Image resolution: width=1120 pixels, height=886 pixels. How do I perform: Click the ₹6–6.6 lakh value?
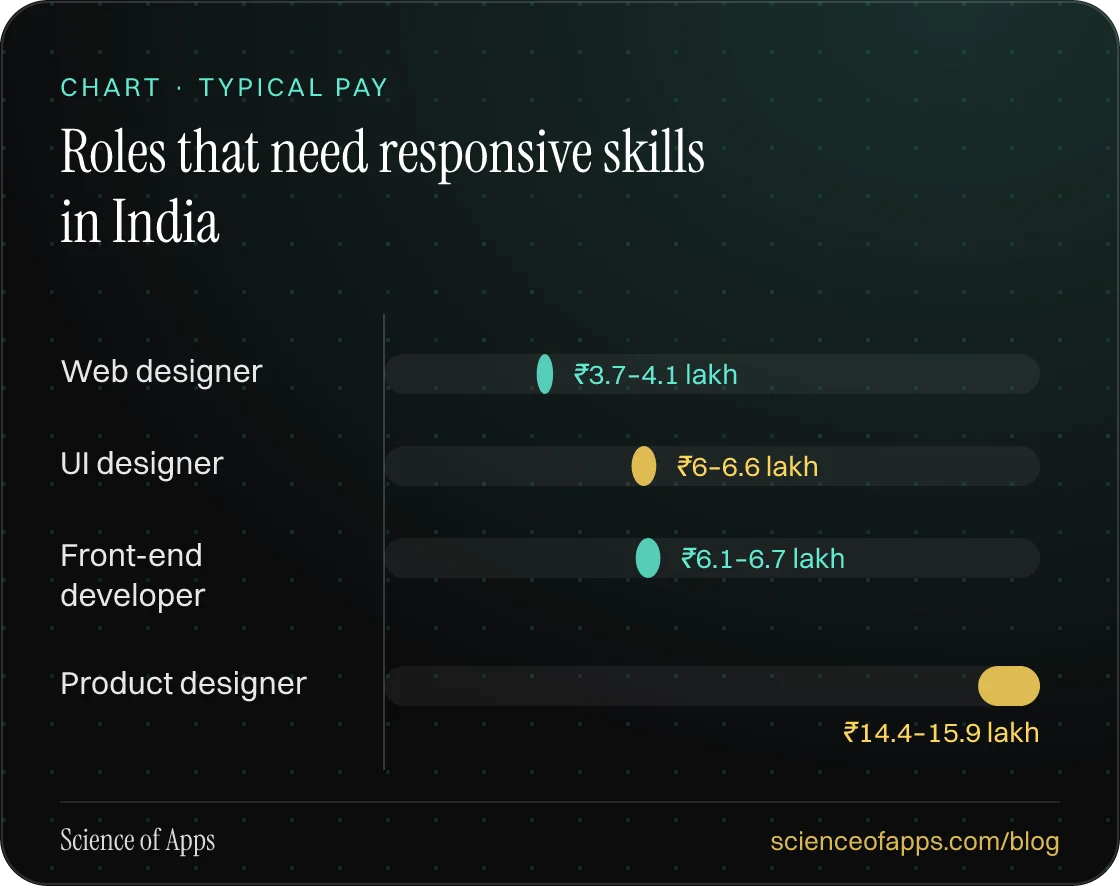coord(747,467)
